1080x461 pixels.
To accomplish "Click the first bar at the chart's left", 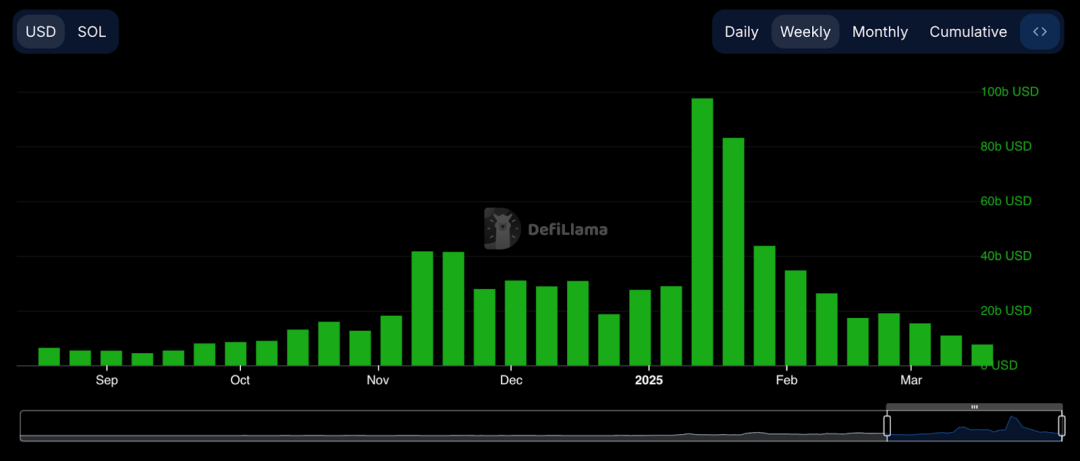I will pyautogui.click(x=49, y=357).
